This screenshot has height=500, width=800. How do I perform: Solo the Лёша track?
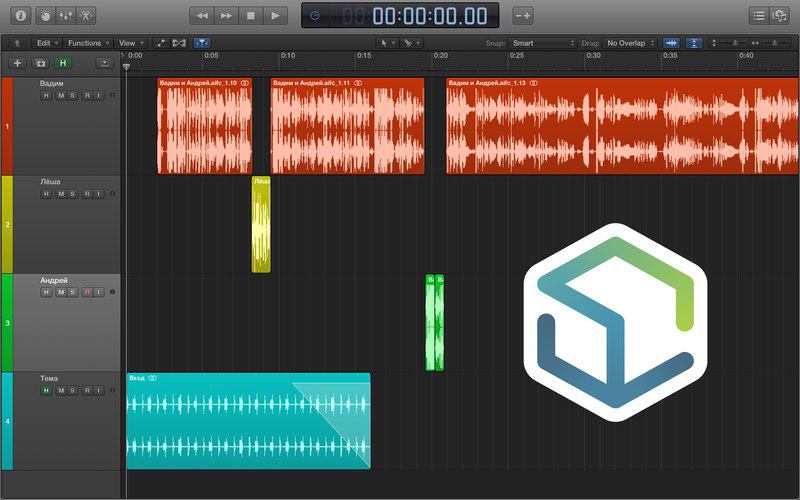coord(72,194)
